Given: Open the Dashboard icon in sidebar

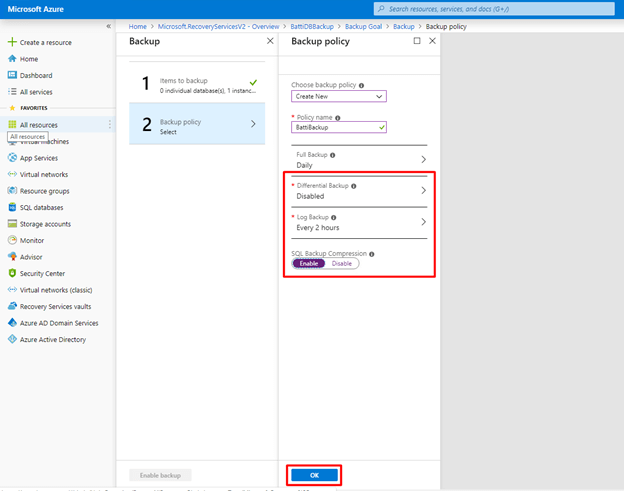Looking at the screenshot, I should point(12,75).
